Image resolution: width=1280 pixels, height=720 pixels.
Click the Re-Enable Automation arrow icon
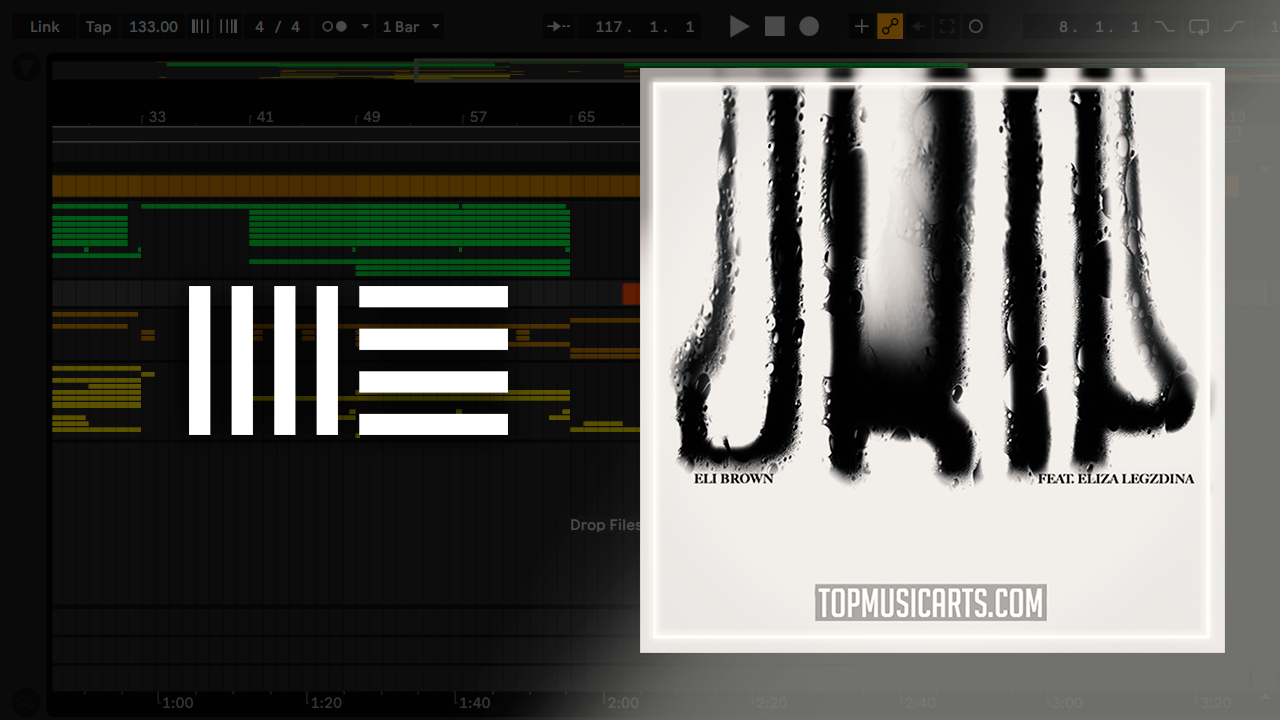(918, 27)
